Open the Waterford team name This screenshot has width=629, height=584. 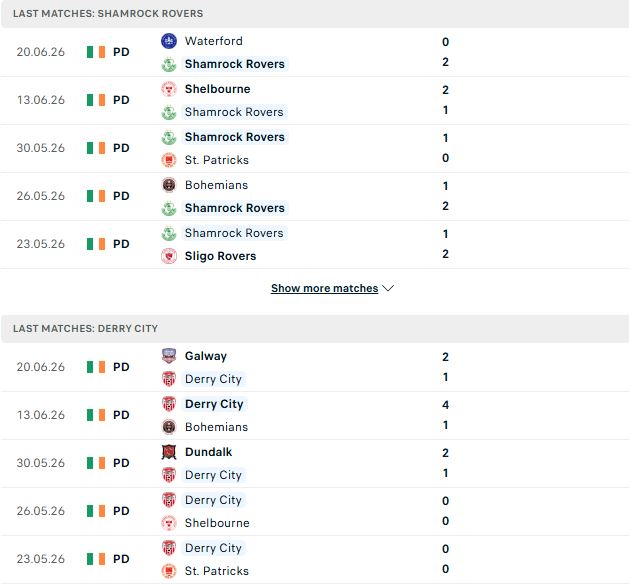tap(213, 41)
